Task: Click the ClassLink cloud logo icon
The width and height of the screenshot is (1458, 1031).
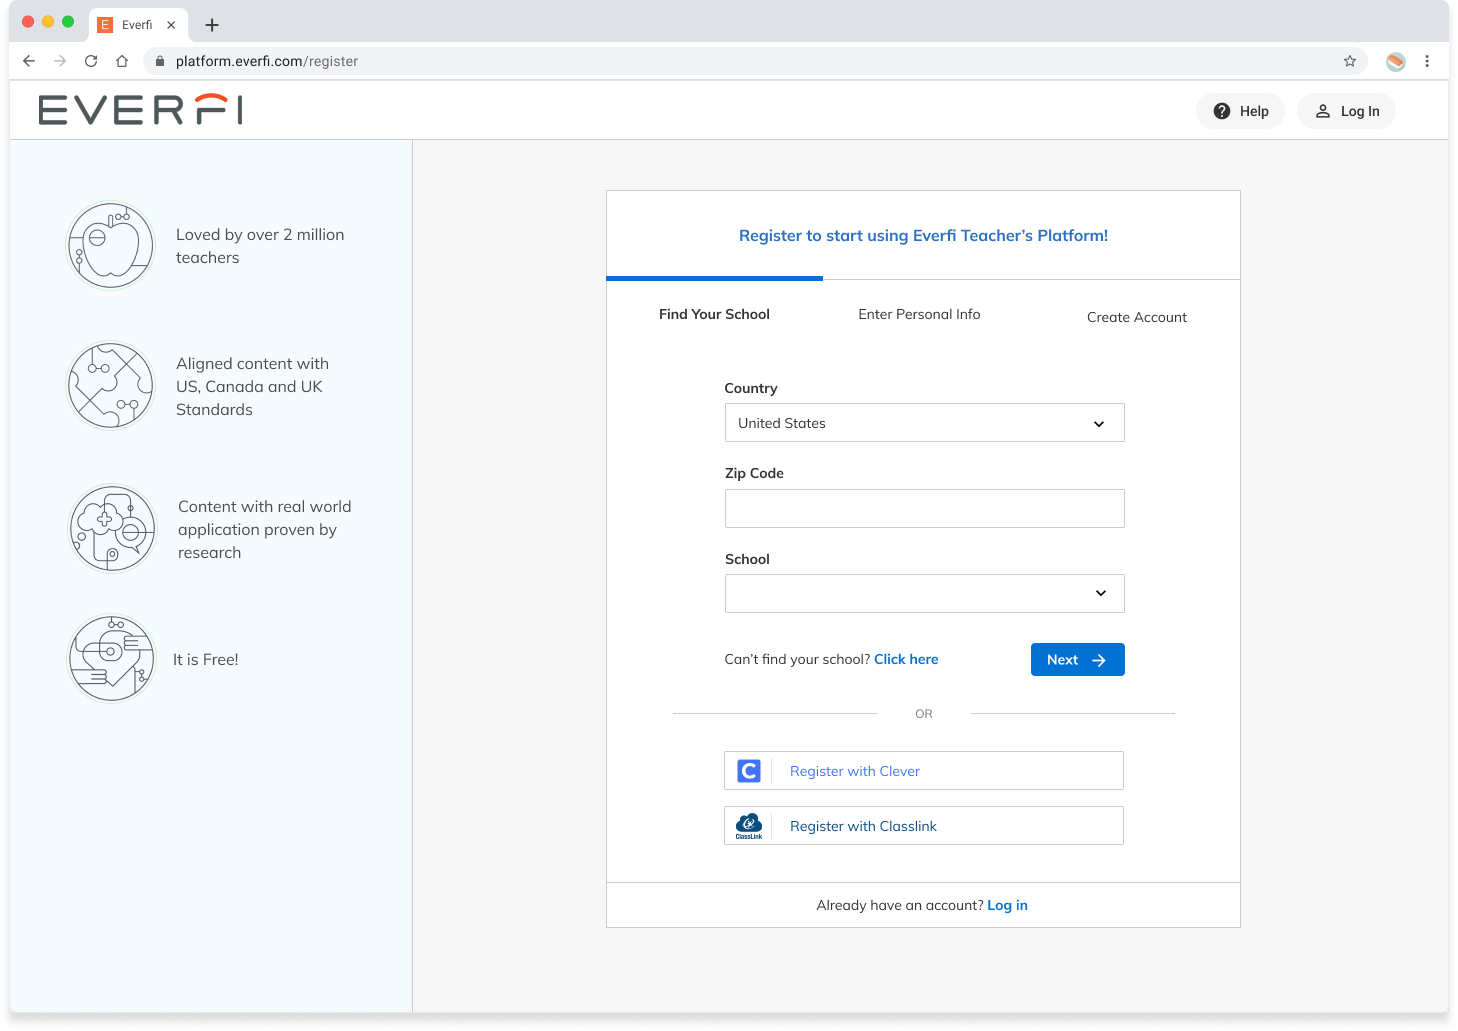Action: point(749,826)
